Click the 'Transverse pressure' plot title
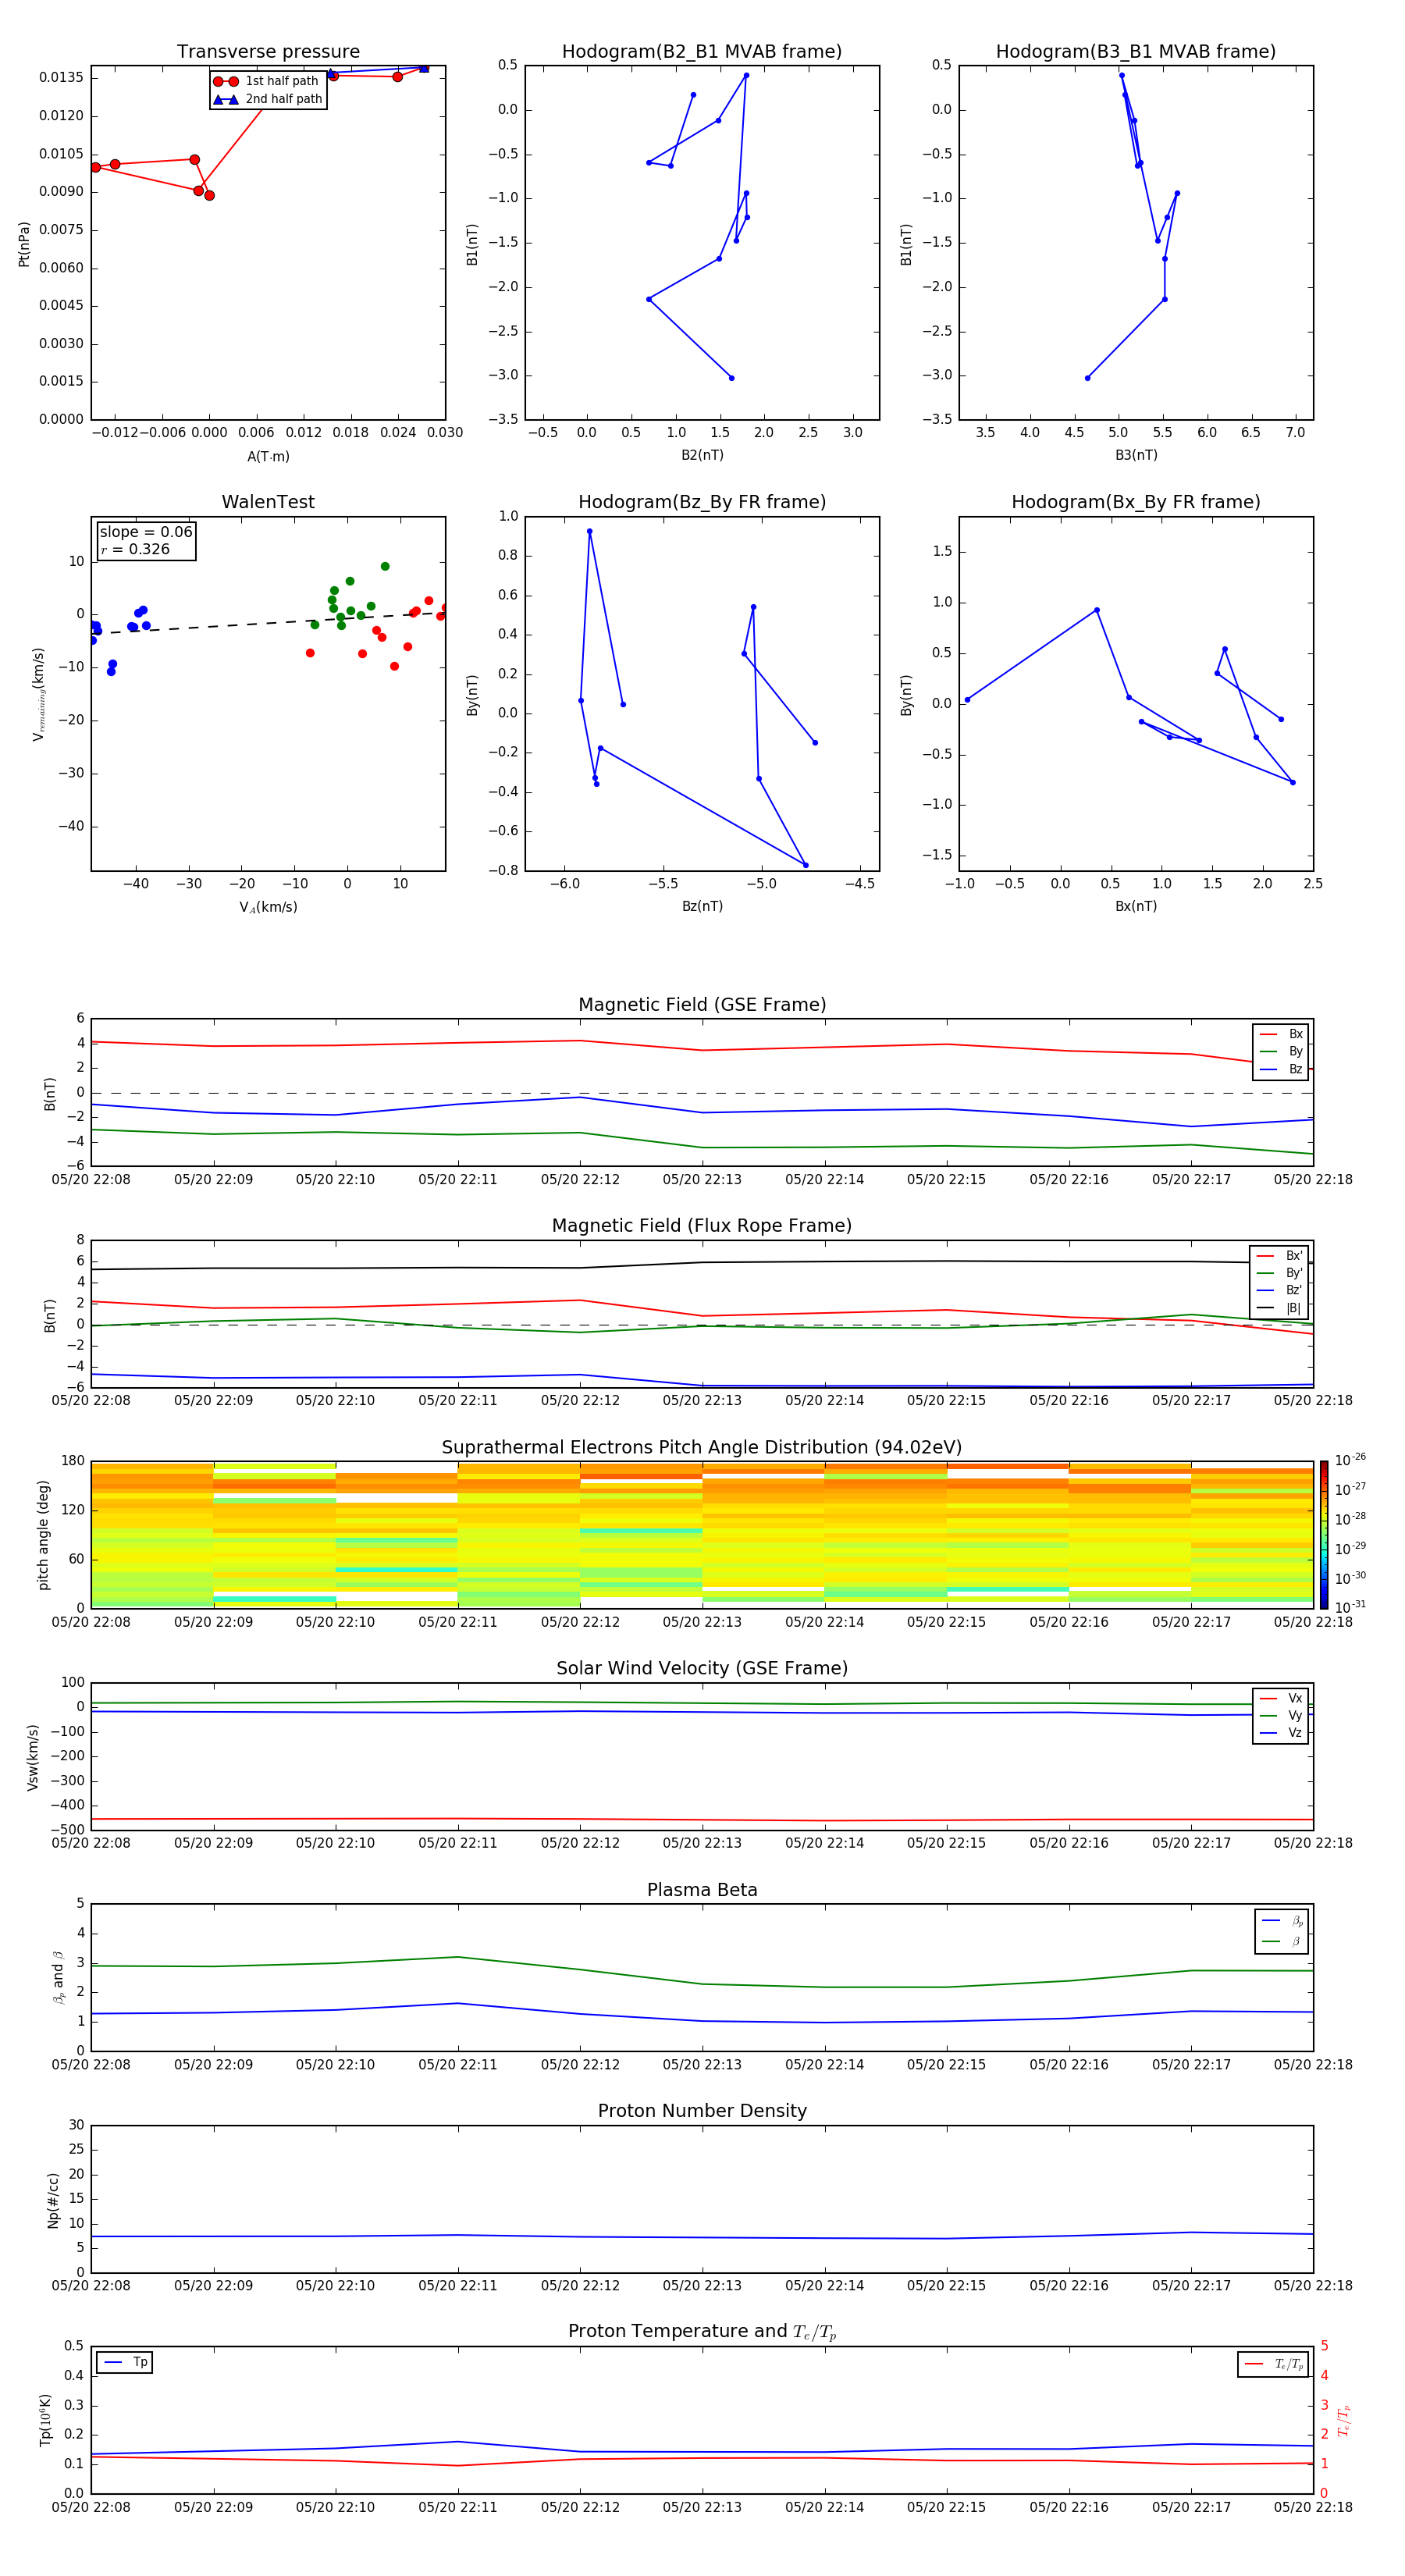Image resolution: width=1405 pixels, height=2576 pixels. point(268,52)
